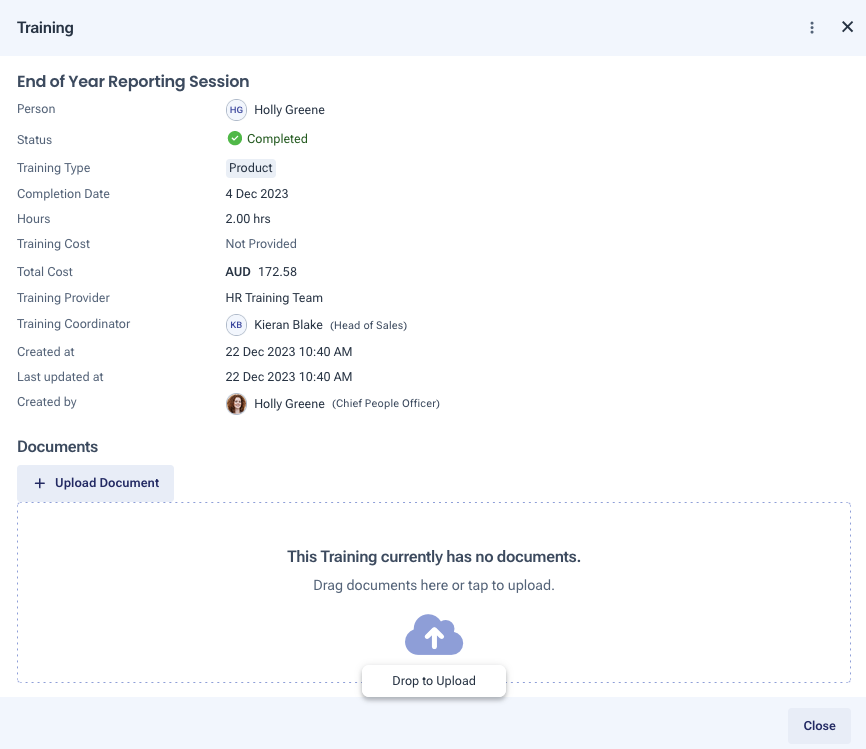This screenshot has width=866, height=749.
Task: Click the green Completed checkmark icon
Action: pyautogui.click(x=235, y=138)
